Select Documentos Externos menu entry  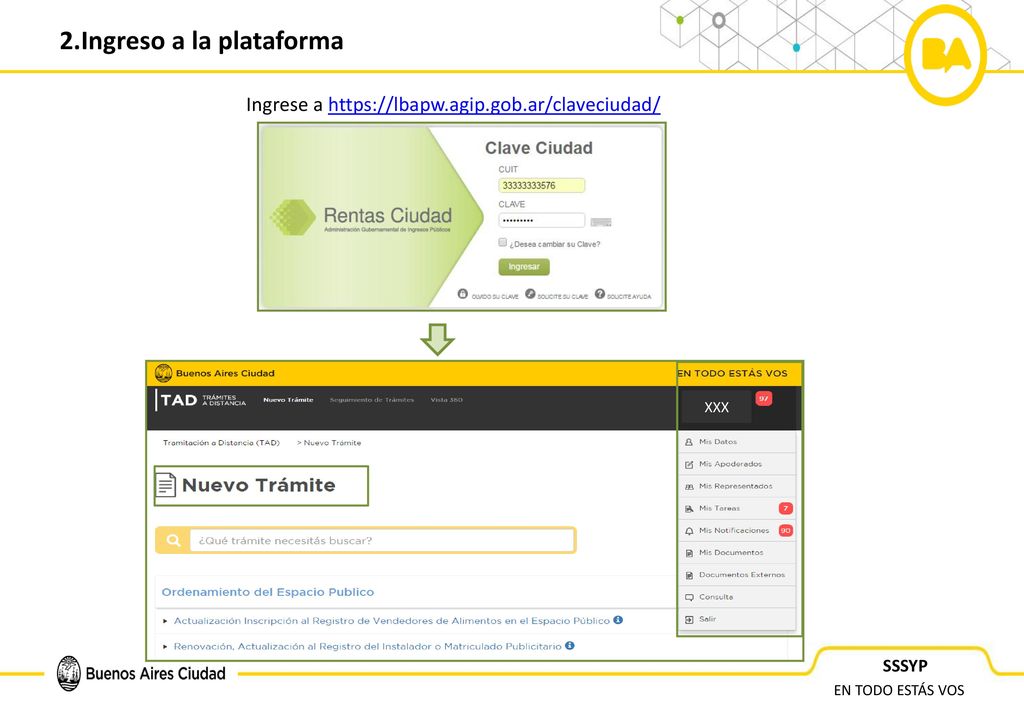tap(737, 575)
